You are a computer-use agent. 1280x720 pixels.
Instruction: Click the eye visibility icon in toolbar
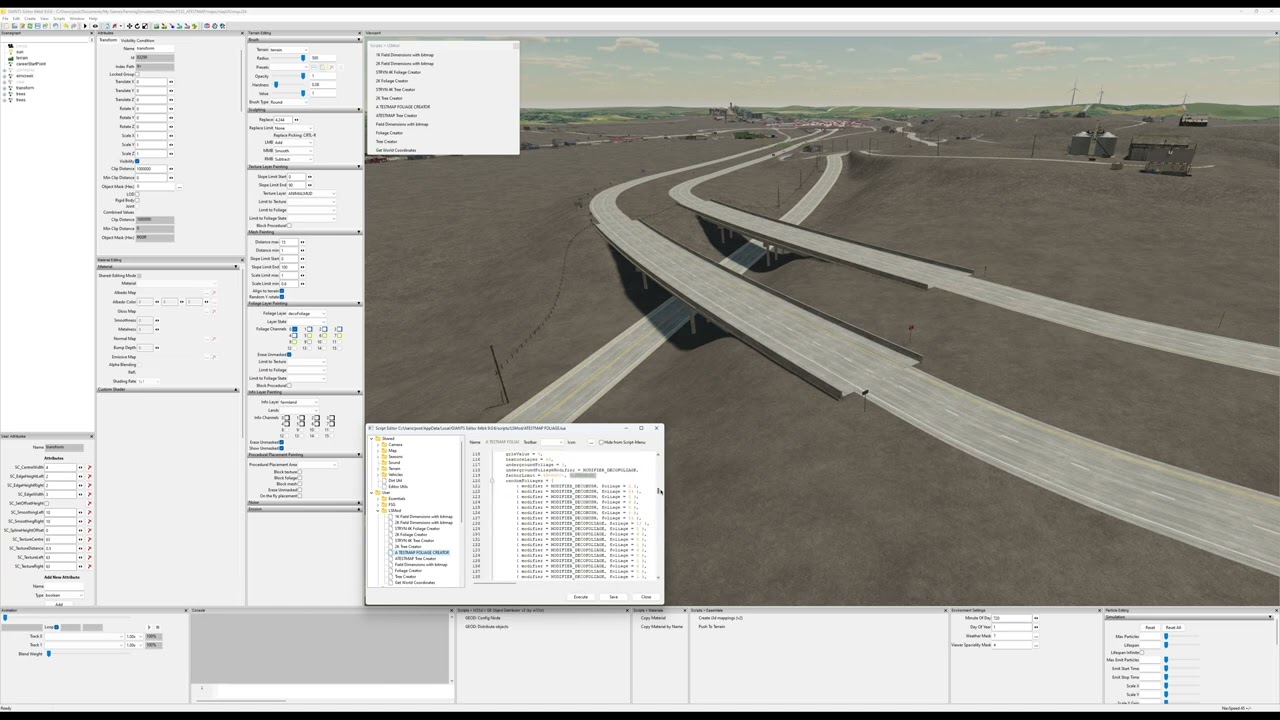pyautogui.click(x=95, y=26)
